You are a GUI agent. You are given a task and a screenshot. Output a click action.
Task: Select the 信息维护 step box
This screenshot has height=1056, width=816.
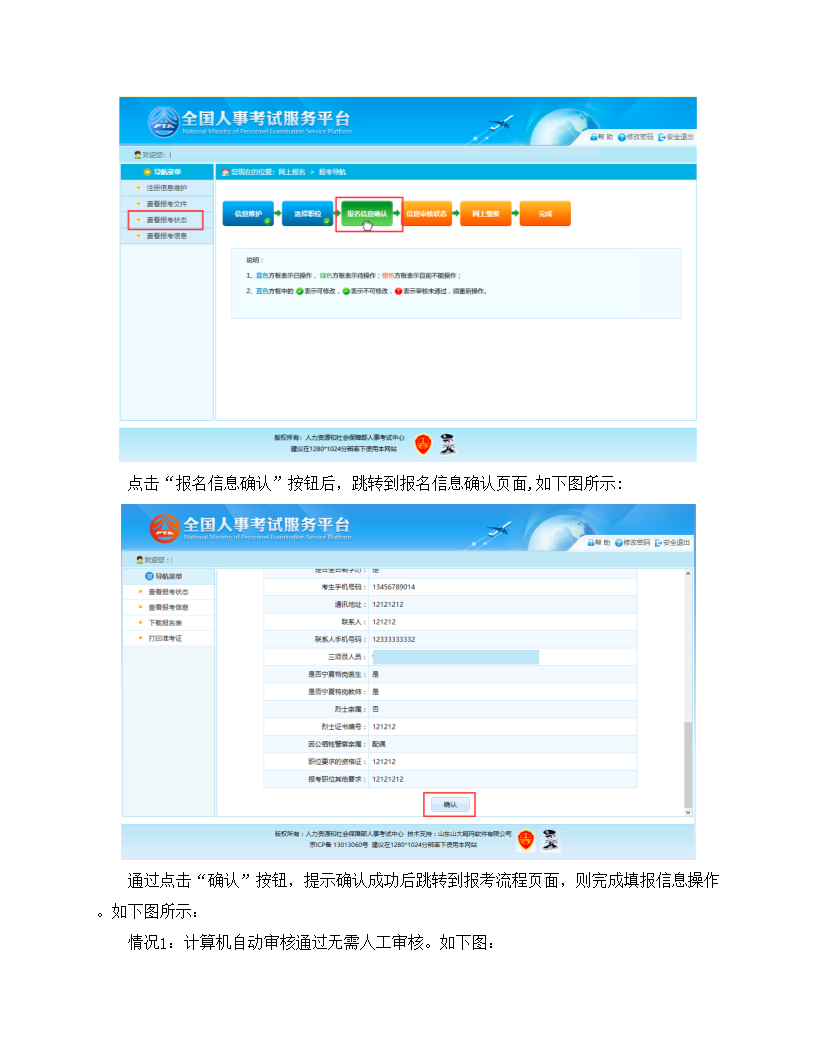coord(249,213)
